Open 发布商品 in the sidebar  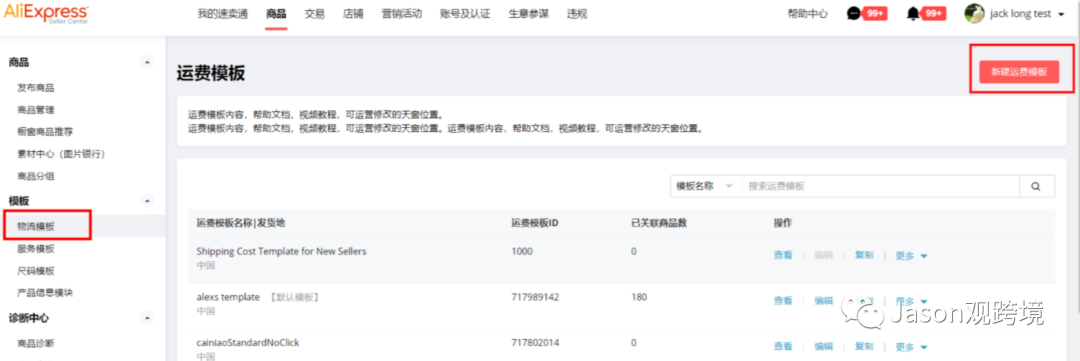click(36, 87)
